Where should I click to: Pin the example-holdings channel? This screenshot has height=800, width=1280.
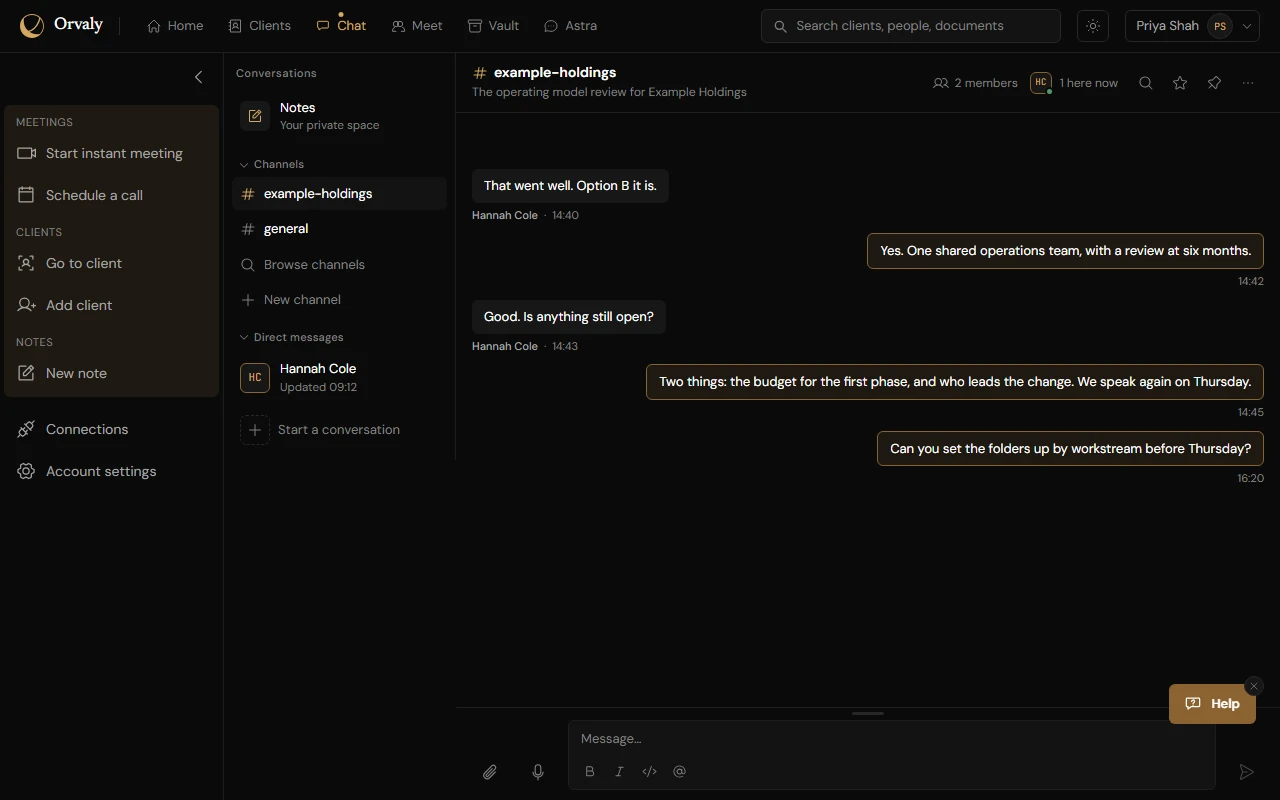(x=1214, y=83)
